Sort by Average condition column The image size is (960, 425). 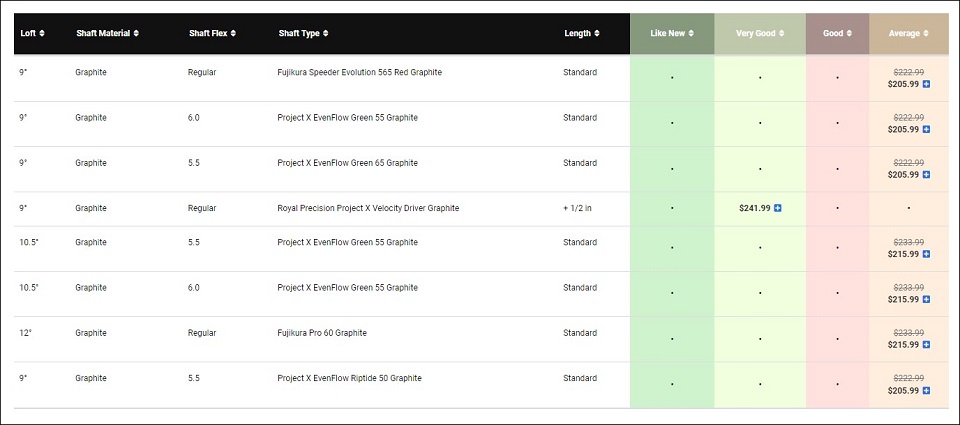click(908, 33)
